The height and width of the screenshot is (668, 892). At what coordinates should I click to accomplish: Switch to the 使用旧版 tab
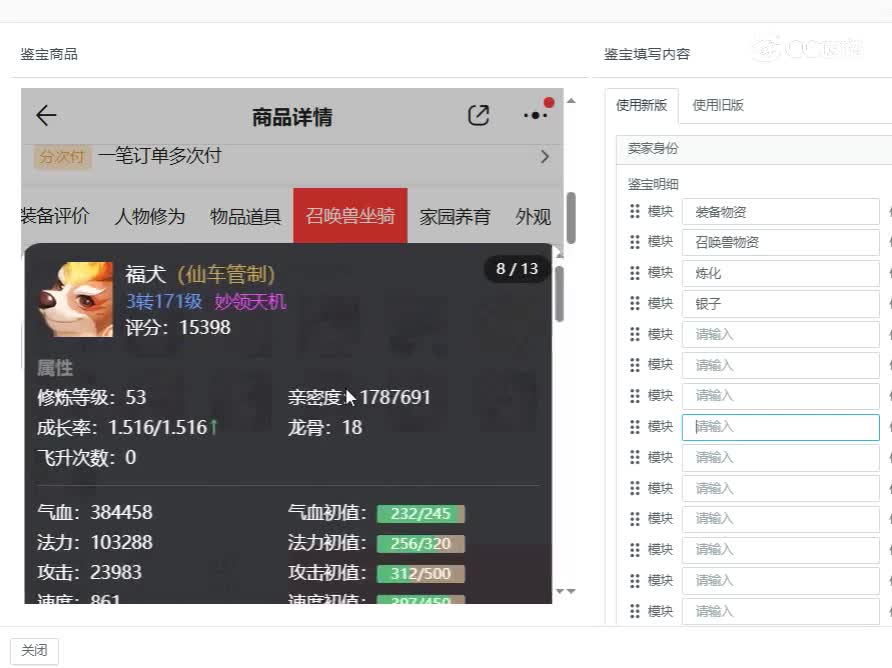tap(720, 104)
